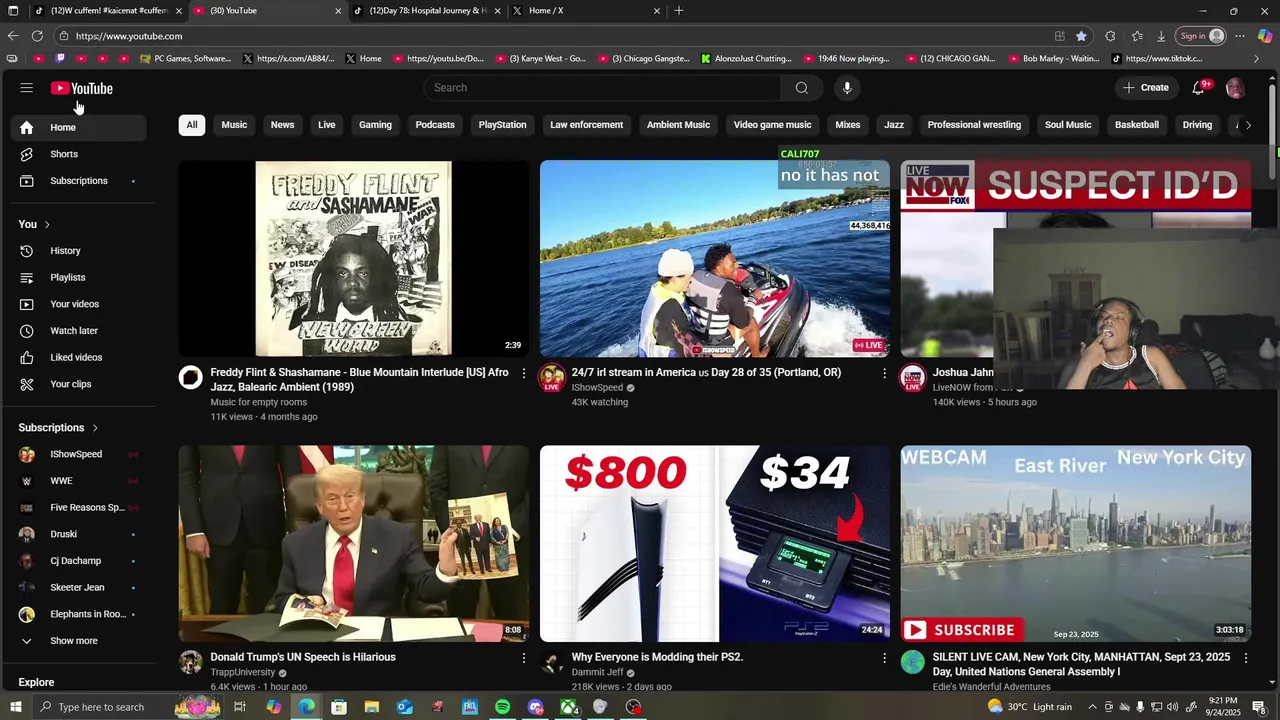Open the Shorts sidebar item
Image resolution: width=1280 pixels, height=720 pixels.
[x=79, y=154]
